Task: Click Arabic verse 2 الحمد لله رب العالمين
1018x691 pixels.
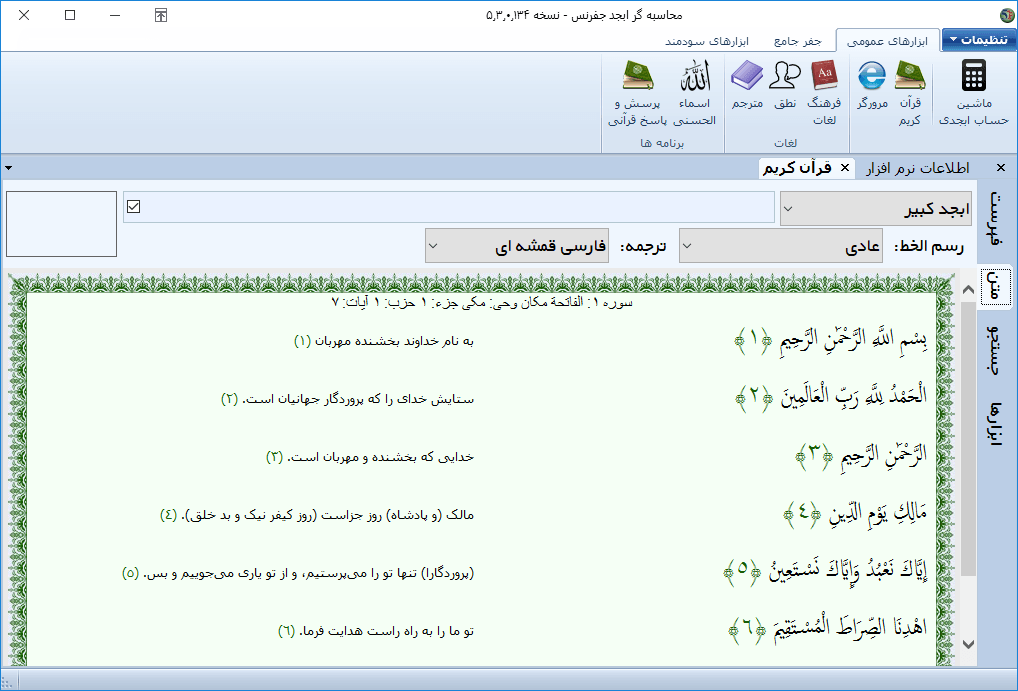Action: click(831, 396)
